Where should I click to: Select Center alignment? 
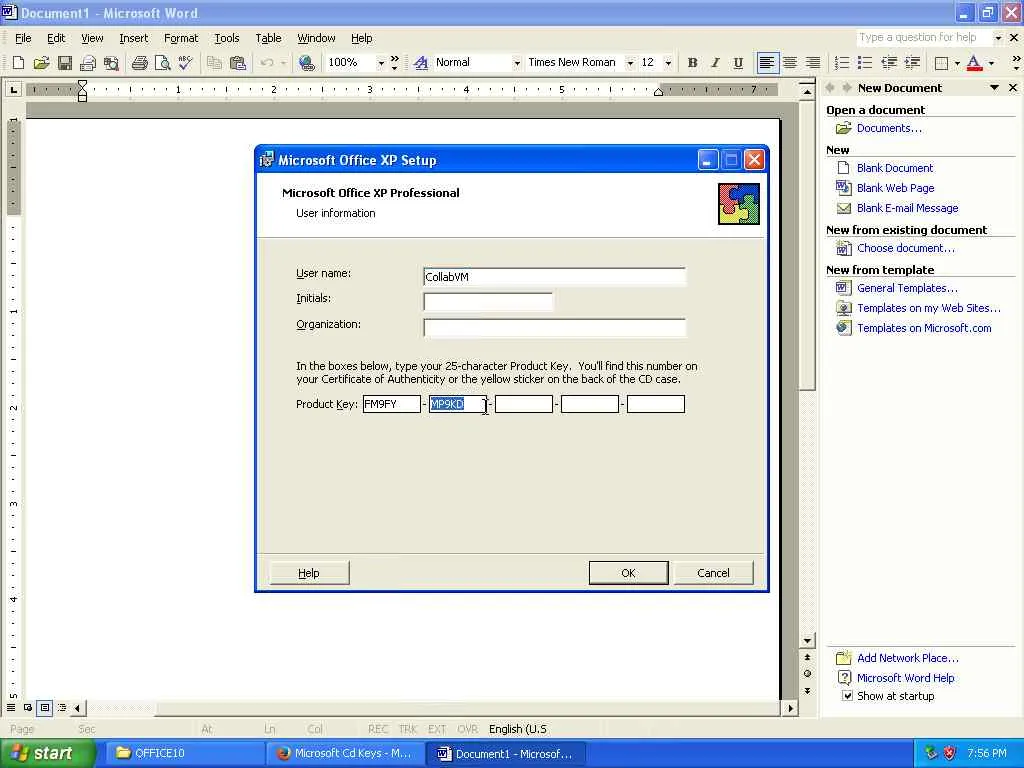click(x=790, y=63)
